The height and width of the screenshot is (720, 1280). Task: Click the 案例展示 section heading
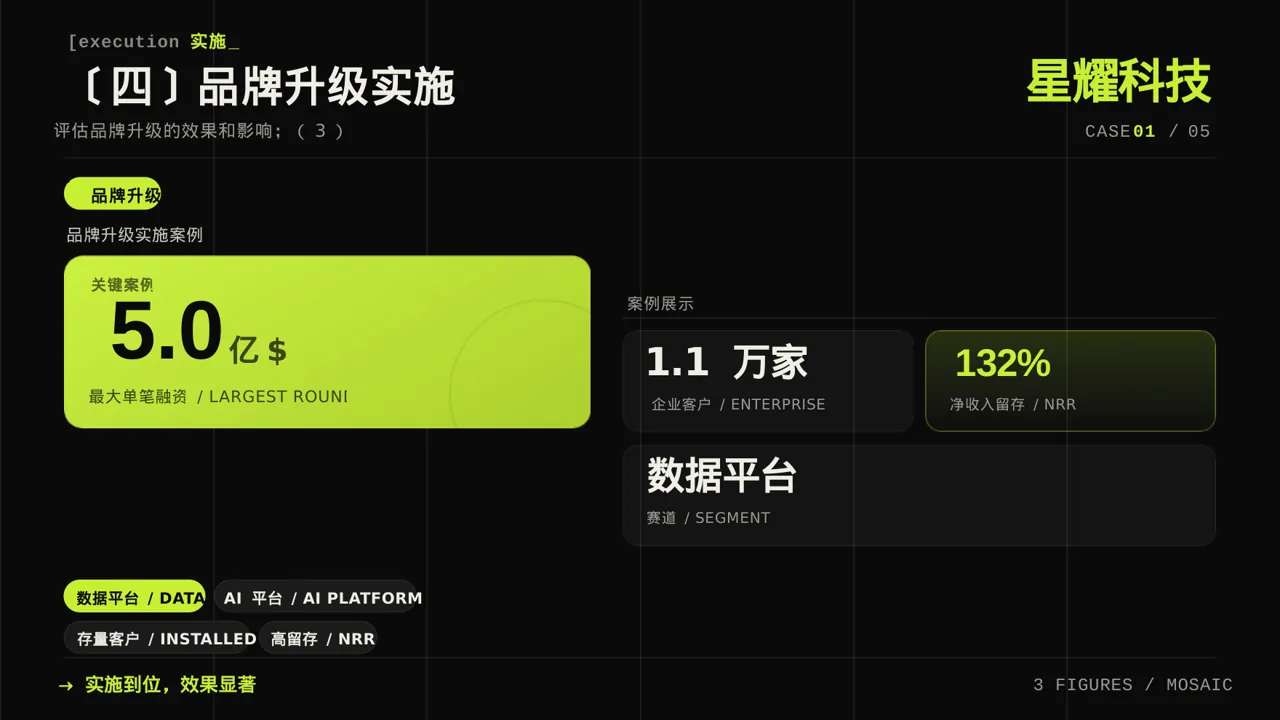click(x=660, y=304)
